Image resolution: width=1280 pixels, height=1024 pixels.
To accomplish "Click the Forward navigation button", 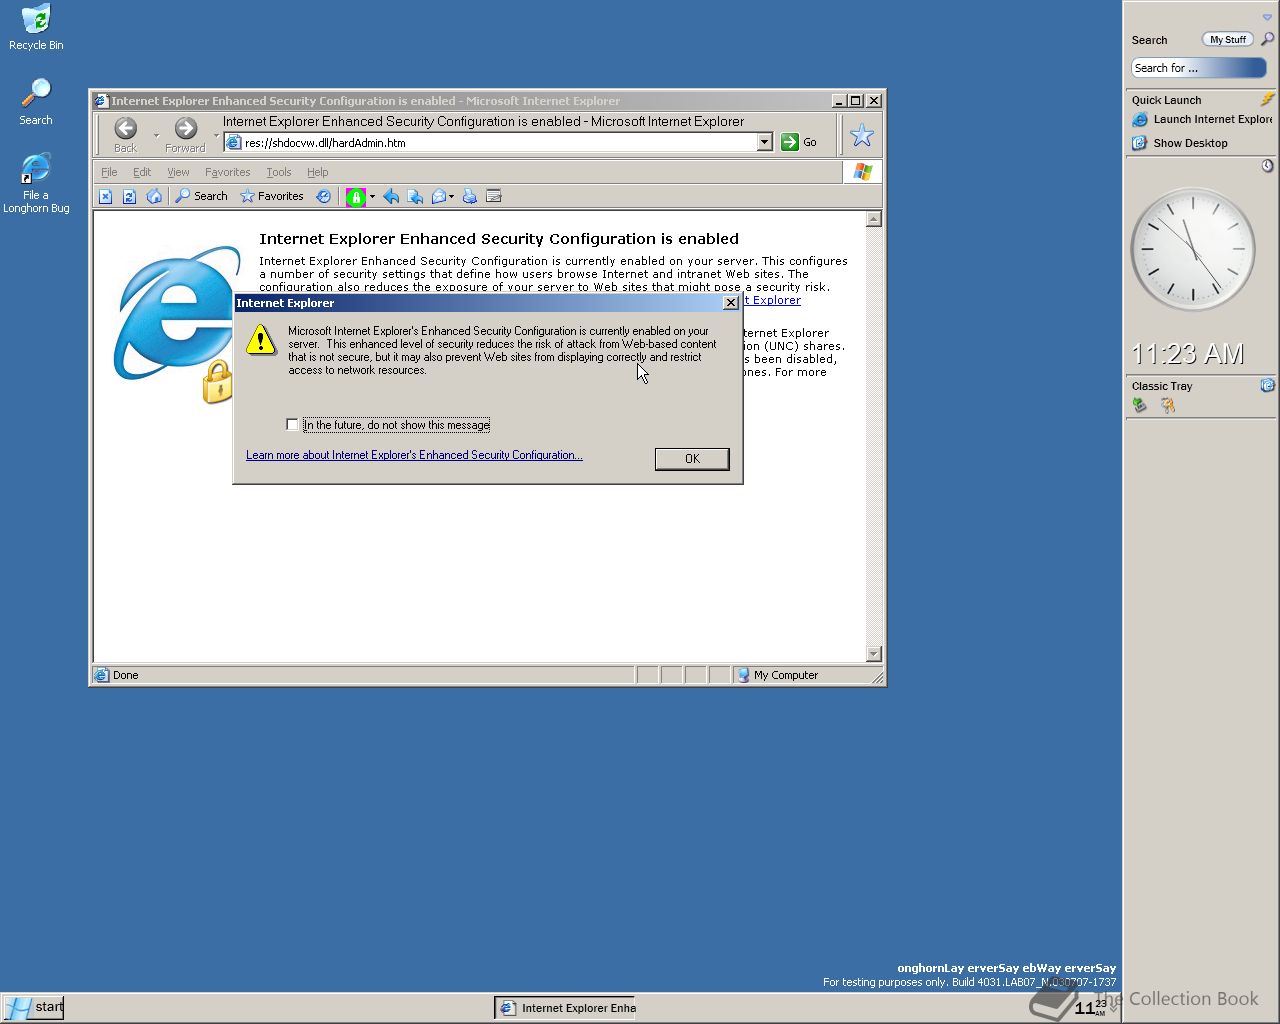I will coord(185,135).
